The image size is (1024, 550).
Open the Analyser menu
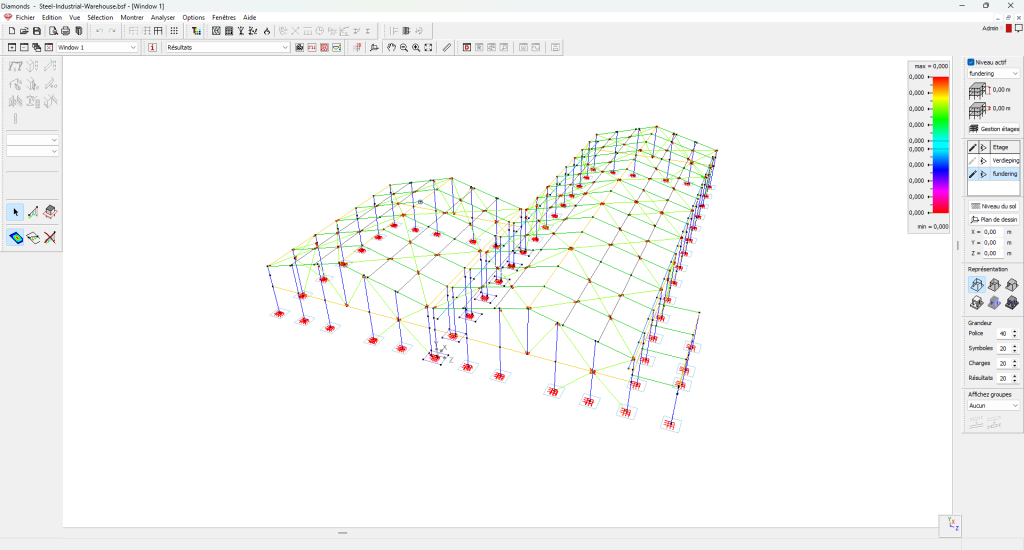tap(162, 17)
